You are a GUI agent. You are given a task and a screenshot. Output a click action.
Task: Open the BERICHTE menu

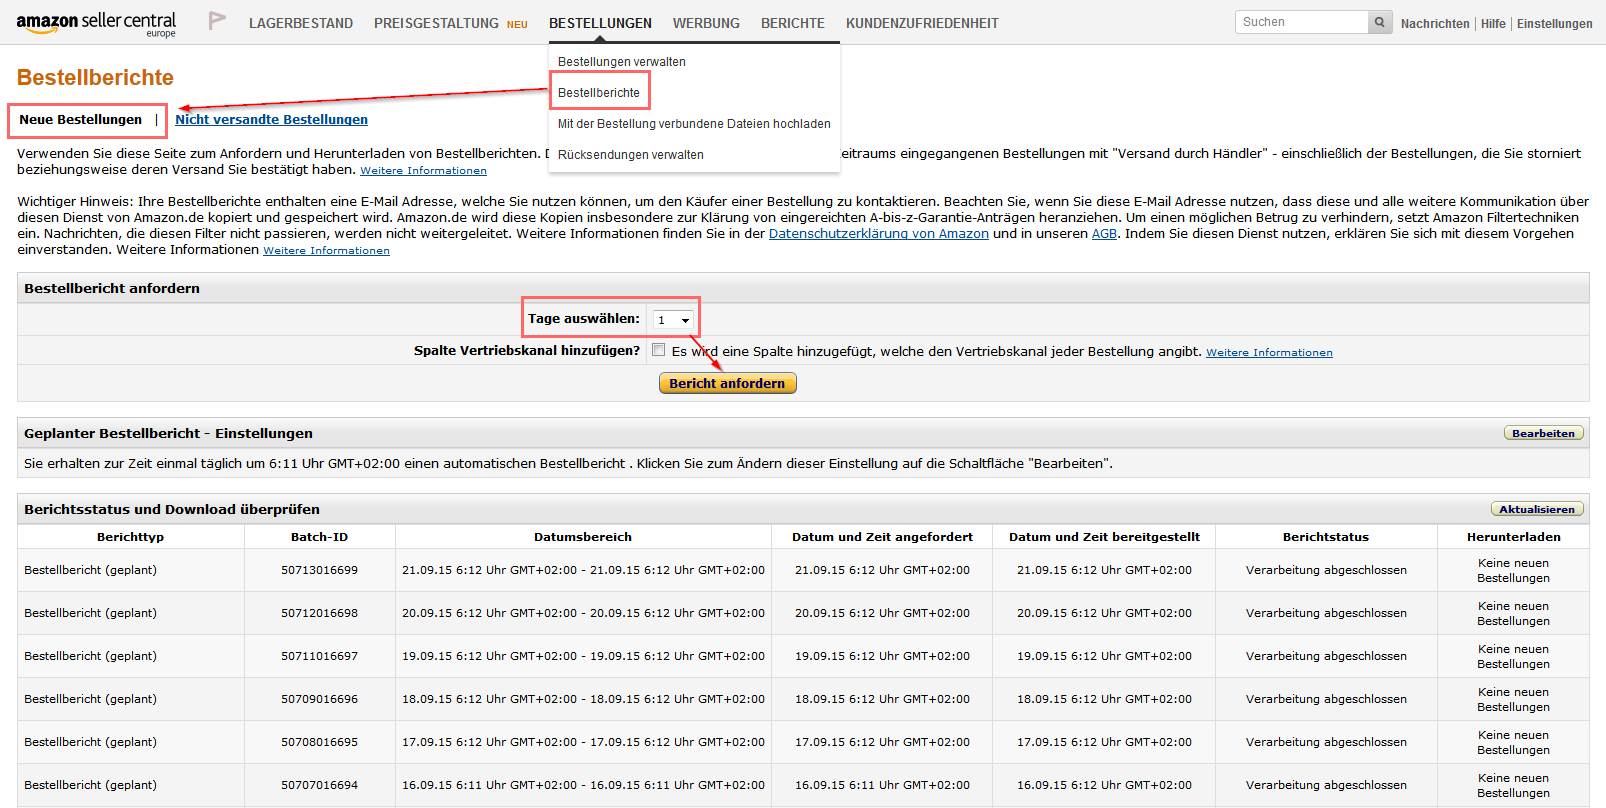pyautogui.click(x=793, y=23)
